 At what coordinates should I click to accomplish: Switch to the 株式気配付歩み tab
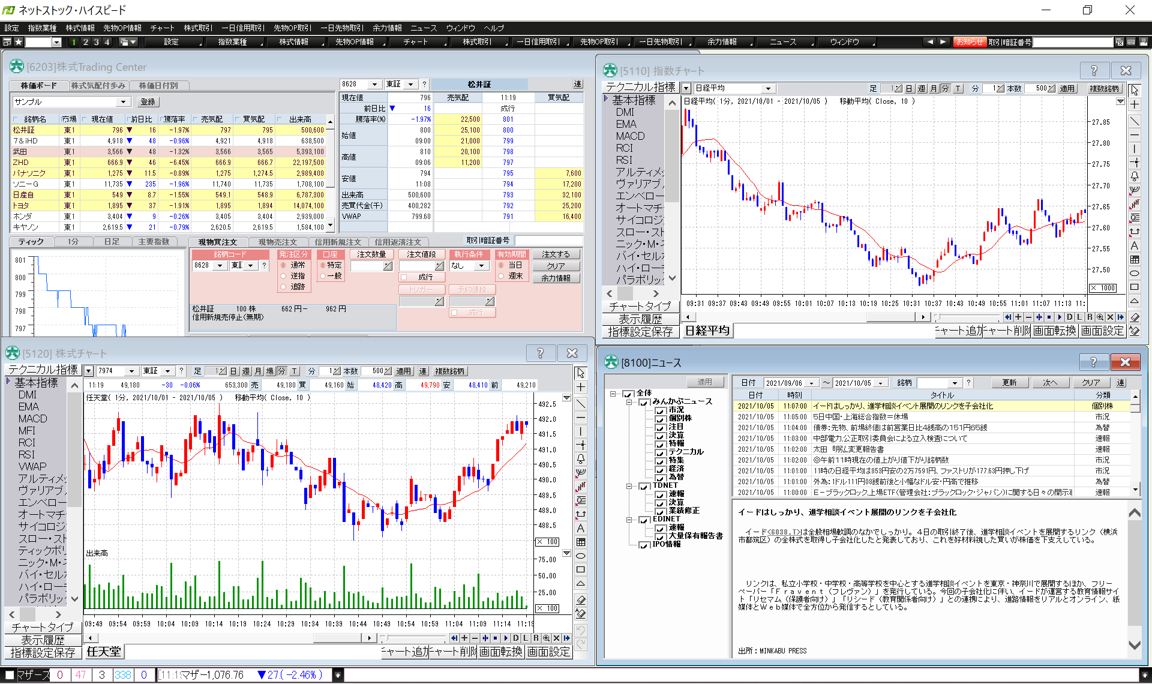click(98, 85)
